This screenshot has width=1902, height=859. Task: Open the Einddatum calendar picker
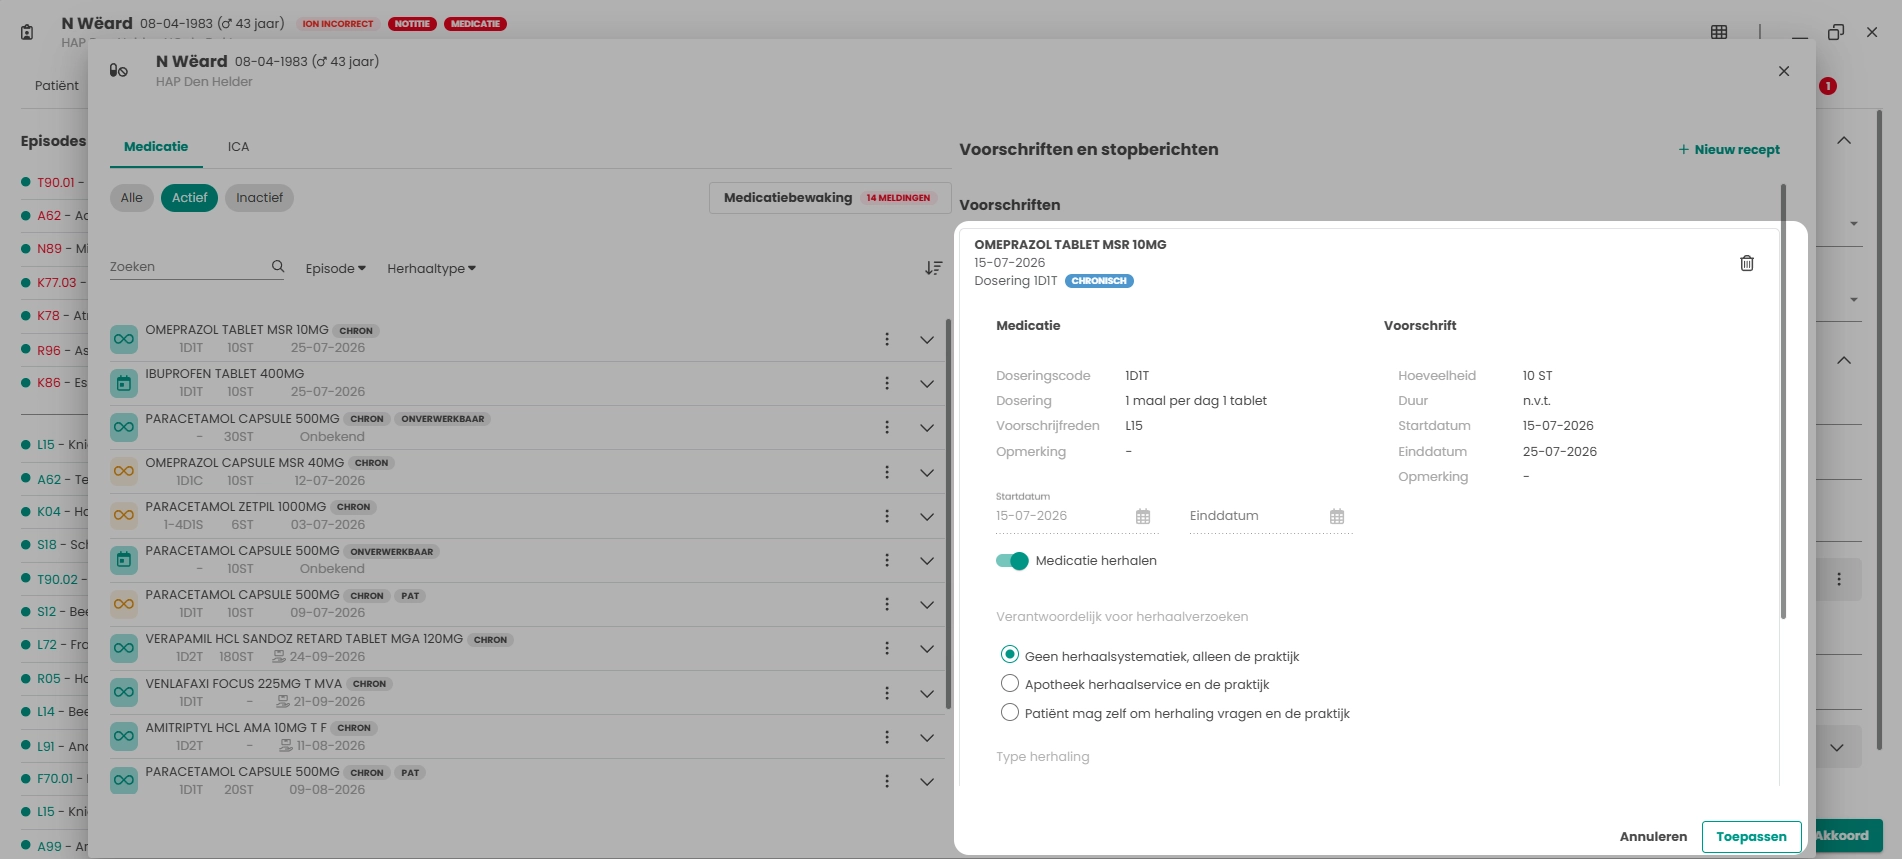coord(1337,516)
